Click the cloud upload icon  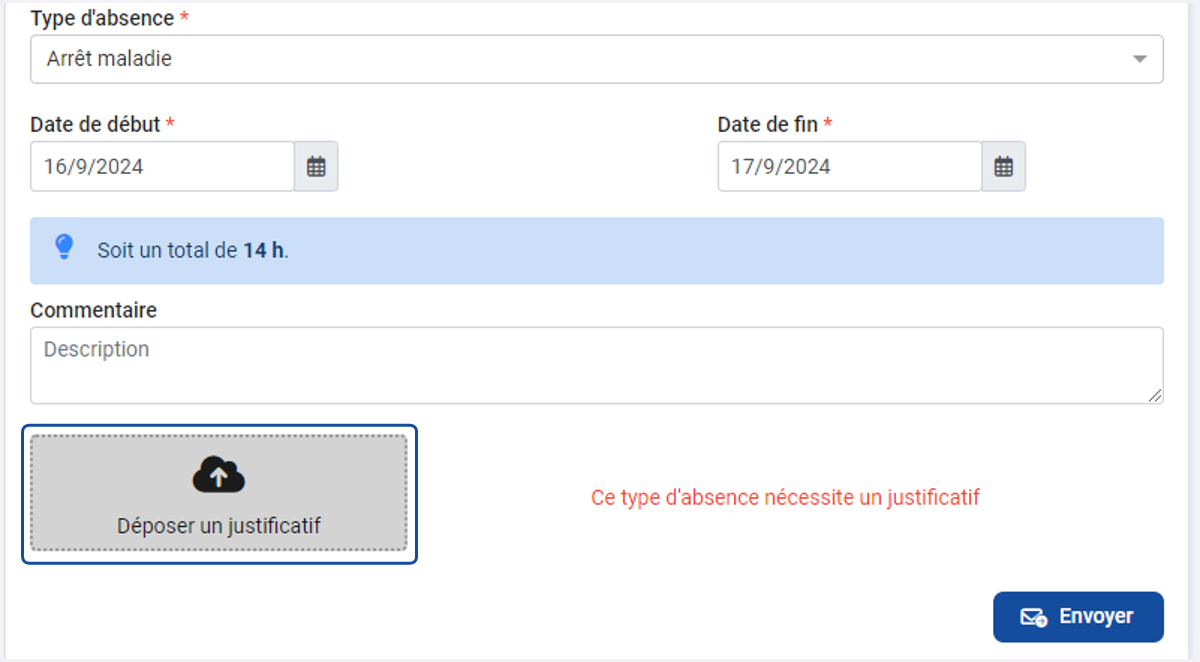coord(219,475)
